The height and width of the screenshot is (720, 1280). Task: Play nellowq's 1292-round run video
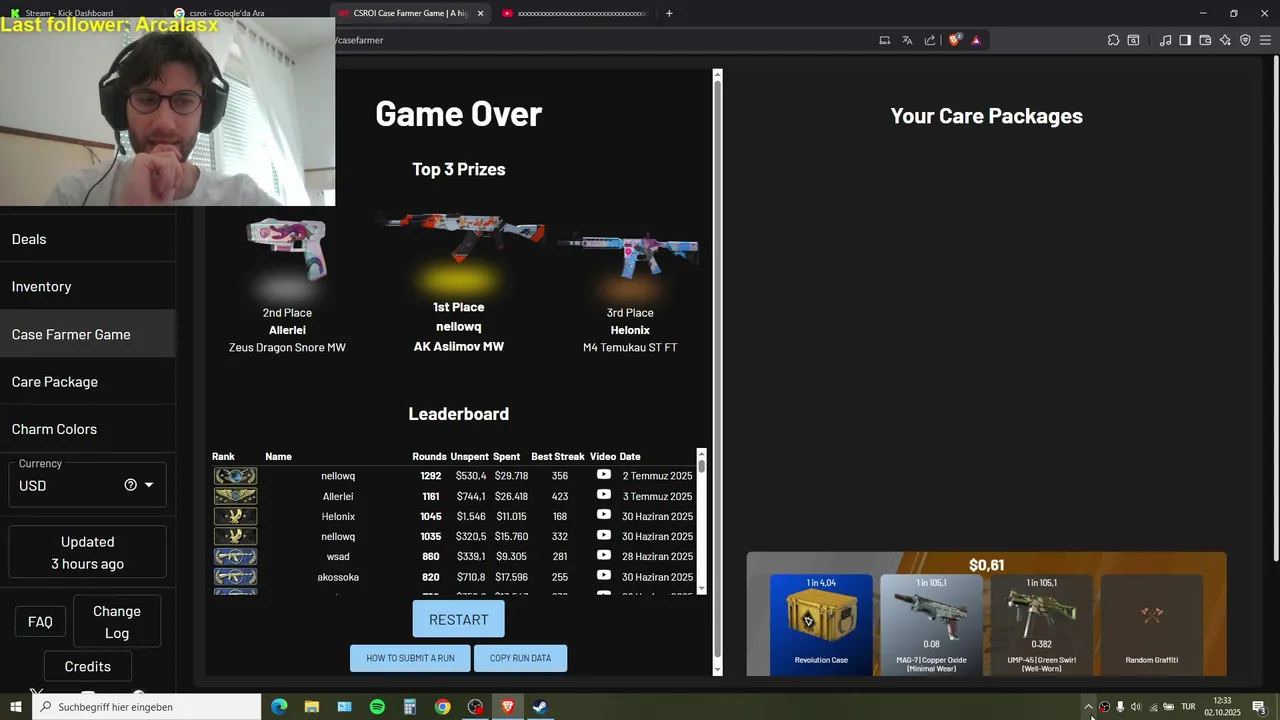604,475
